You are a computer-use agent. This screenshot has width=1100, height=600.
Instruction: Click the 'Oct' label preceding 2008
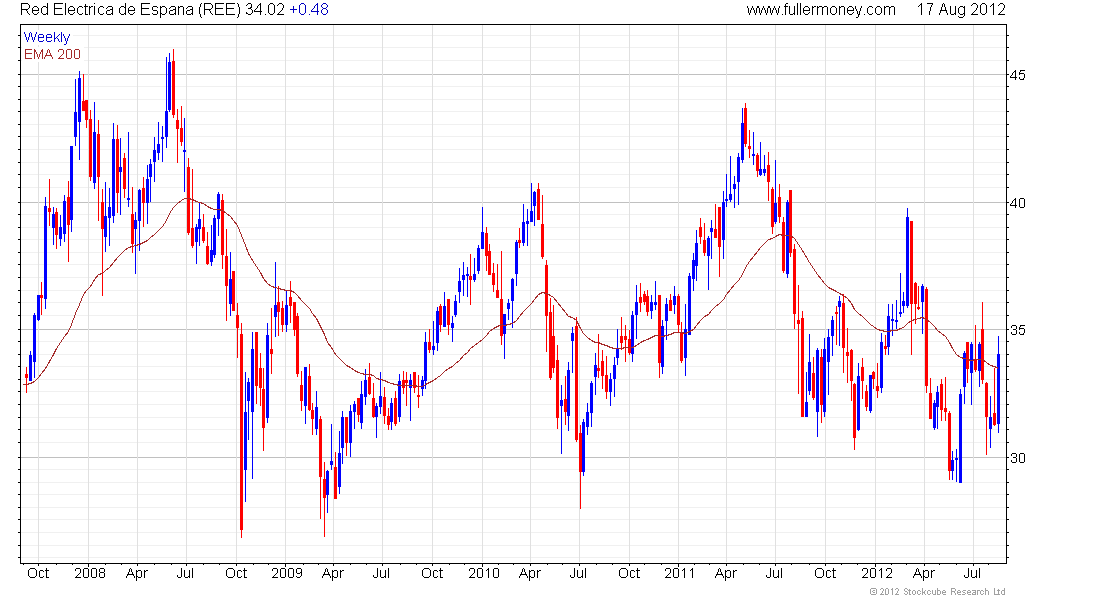(x=38, y=573)
